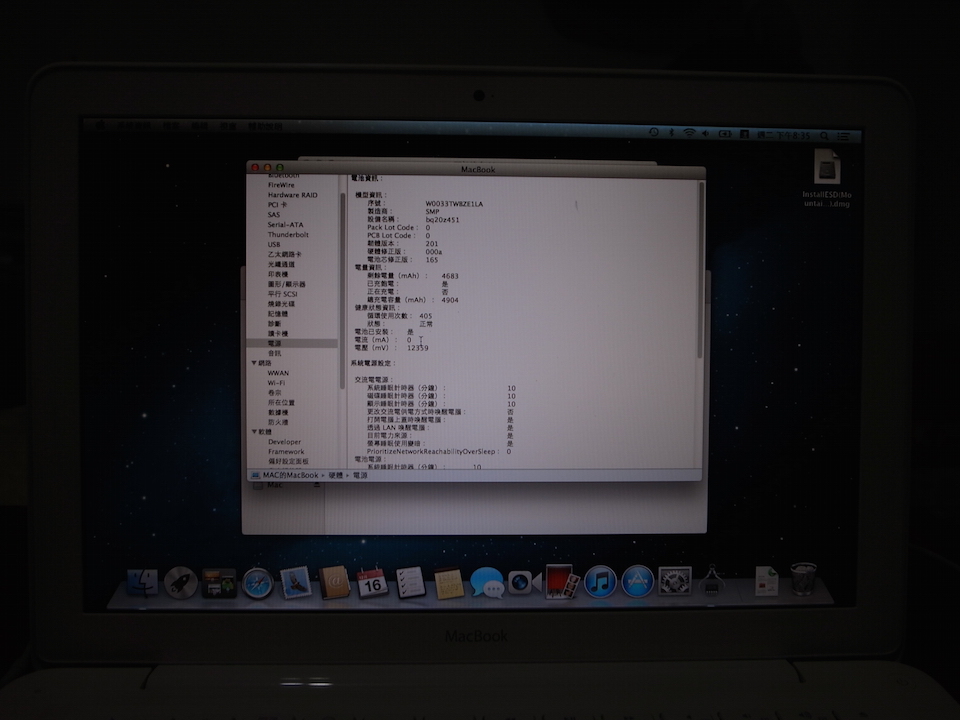Screen dimensions: 960x720
Task: Select USB in the sidebar
Action: [x=274, y=244]
